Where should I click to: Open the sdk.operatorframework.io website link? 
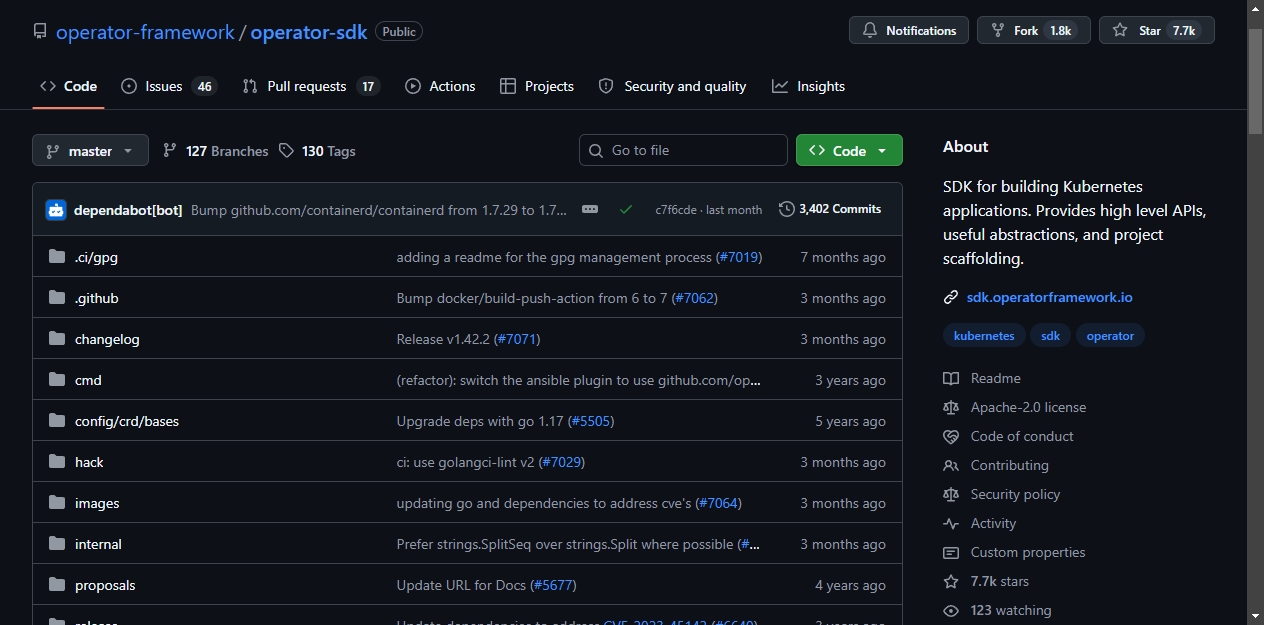(1049, 297)
